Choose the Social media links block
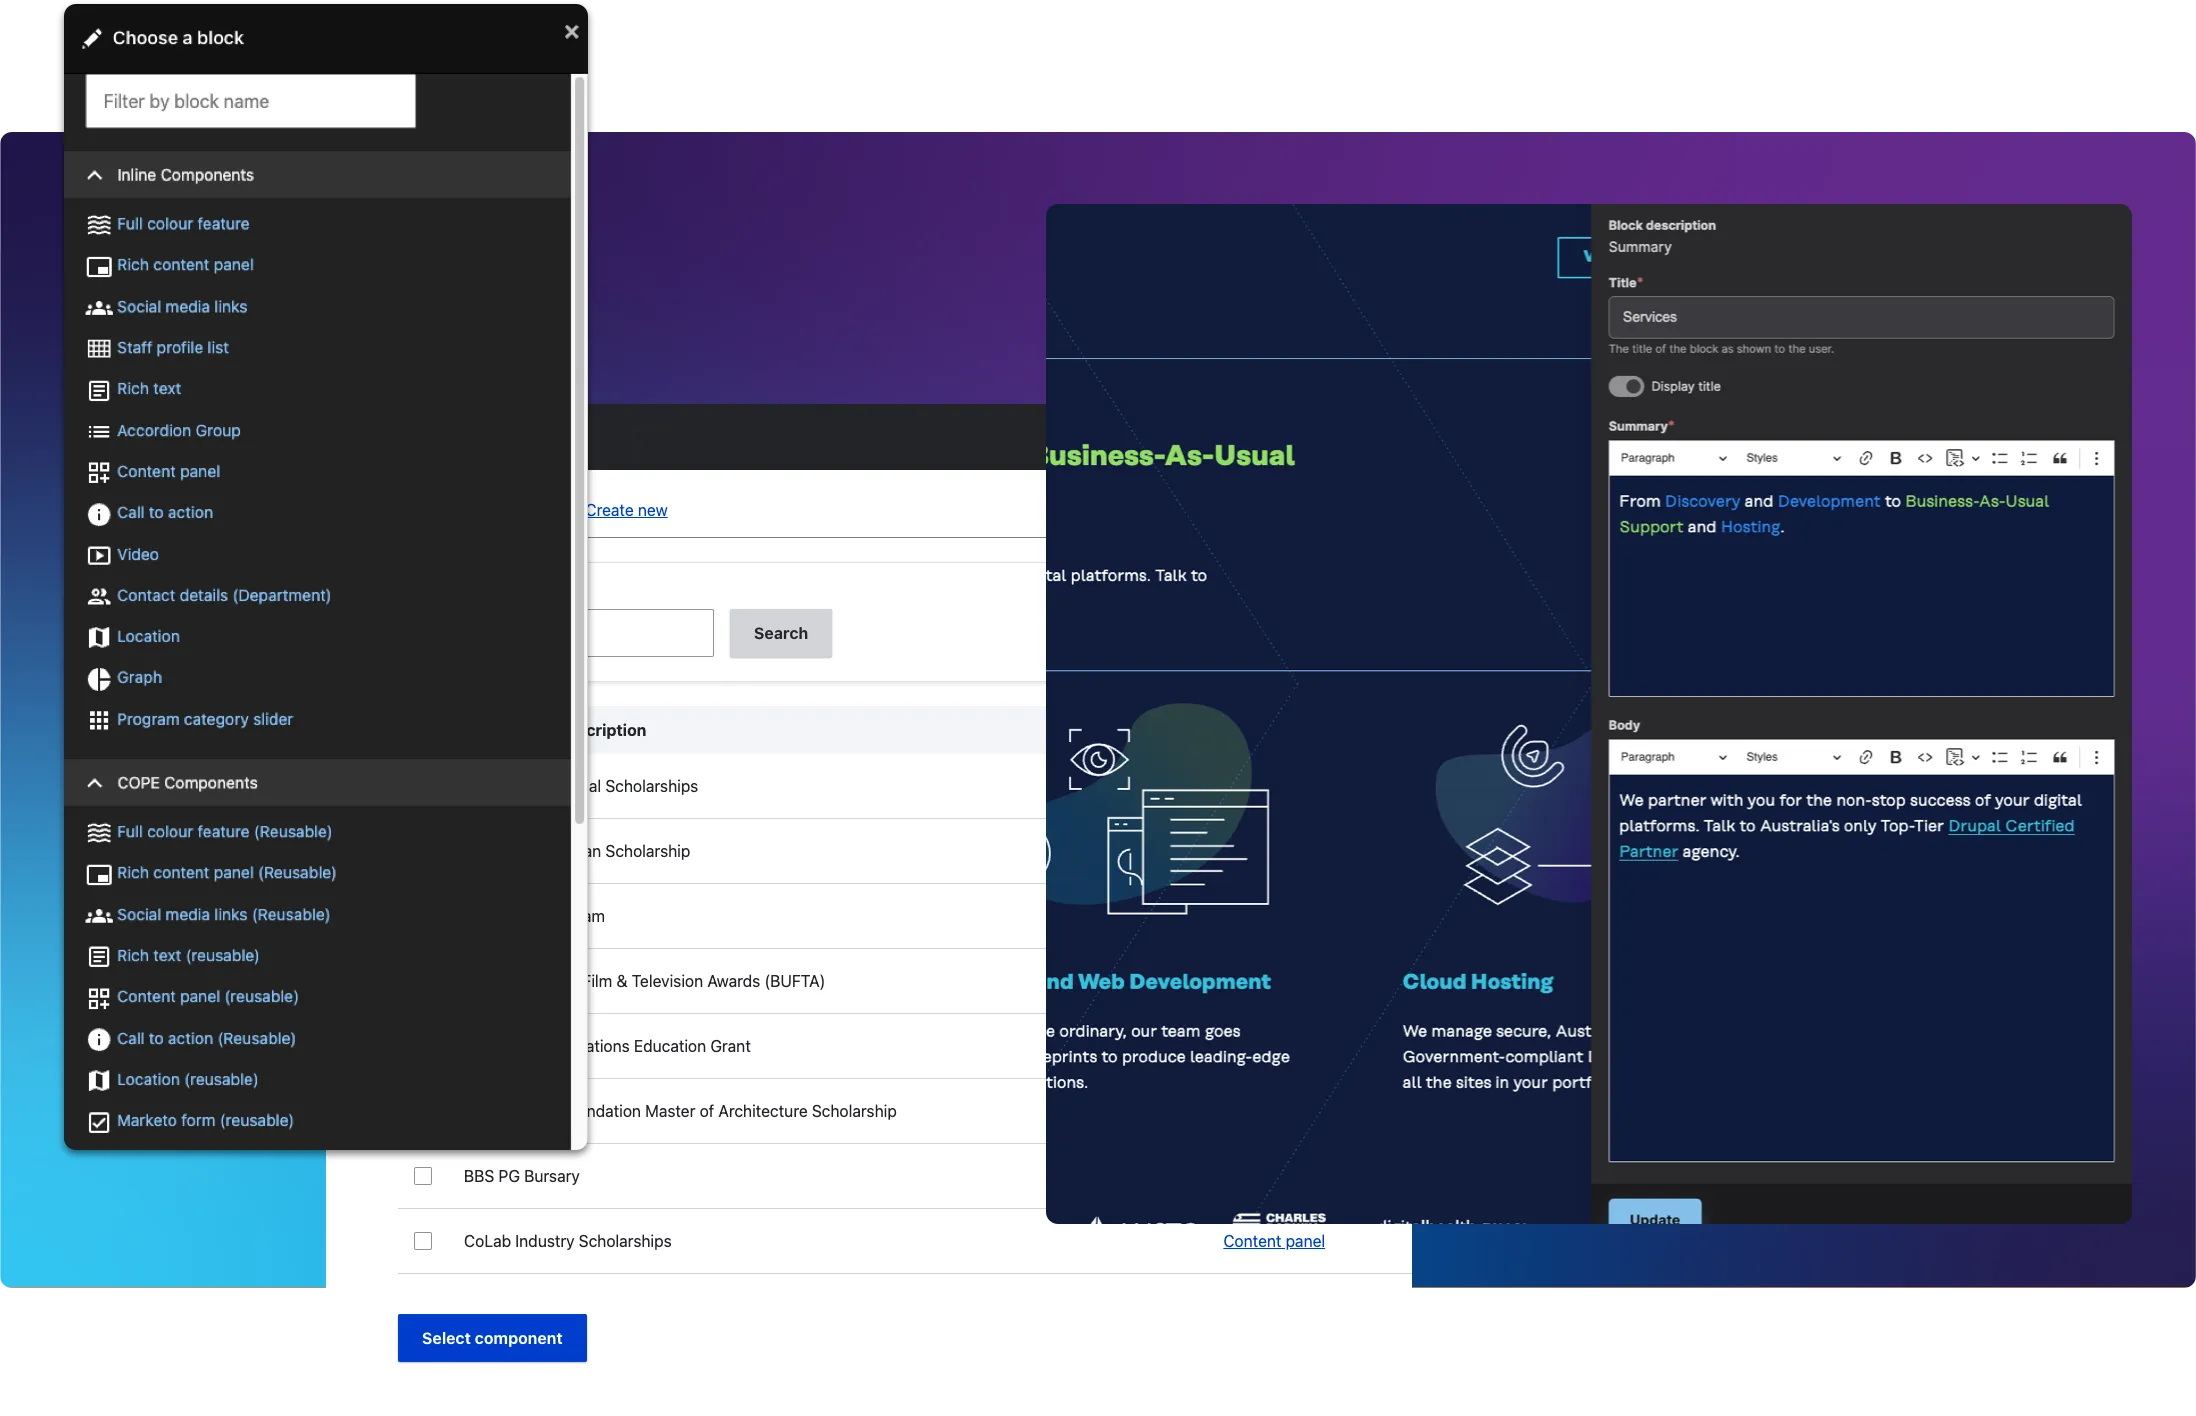 point(182,307)
